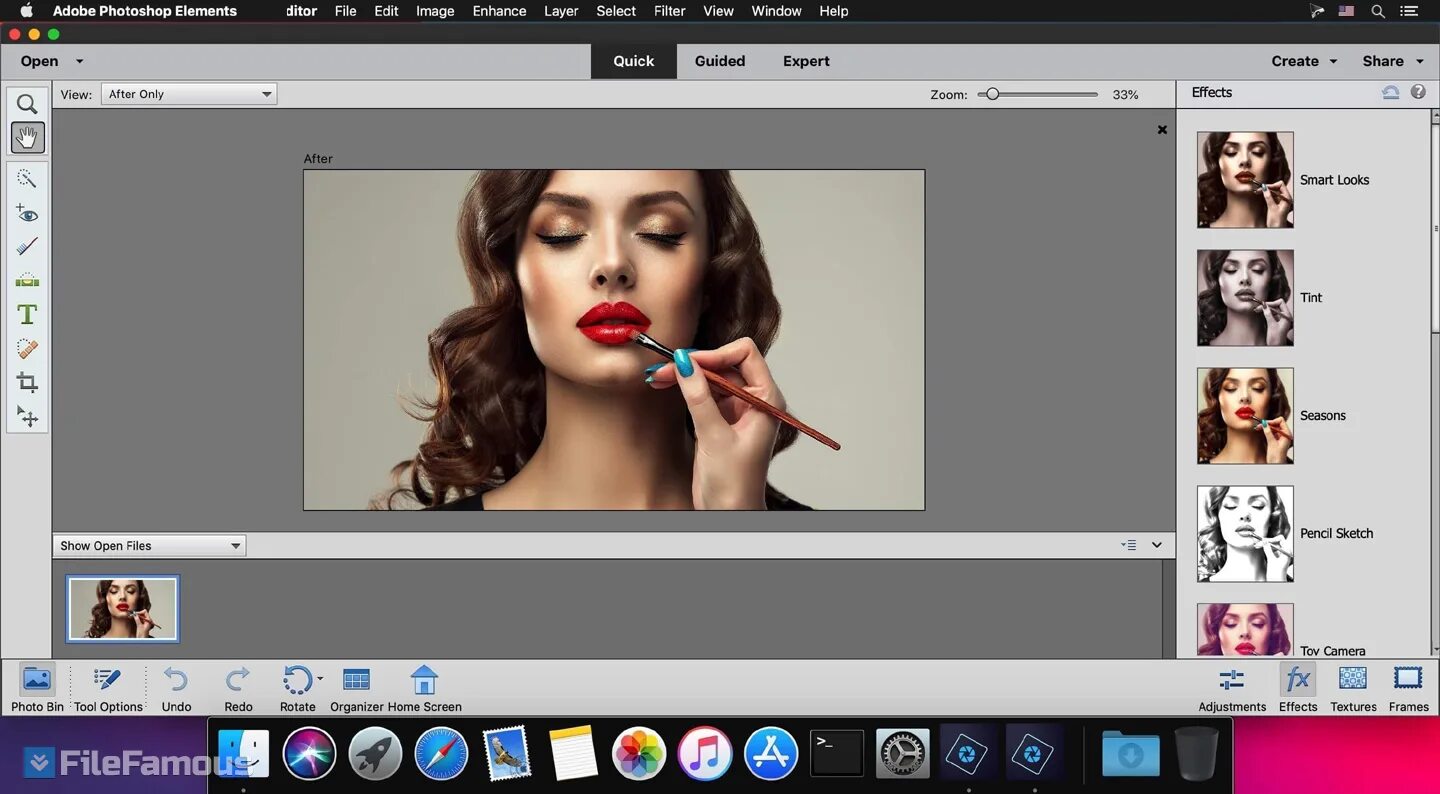Open Effects panel help icon

[1418, 92]
